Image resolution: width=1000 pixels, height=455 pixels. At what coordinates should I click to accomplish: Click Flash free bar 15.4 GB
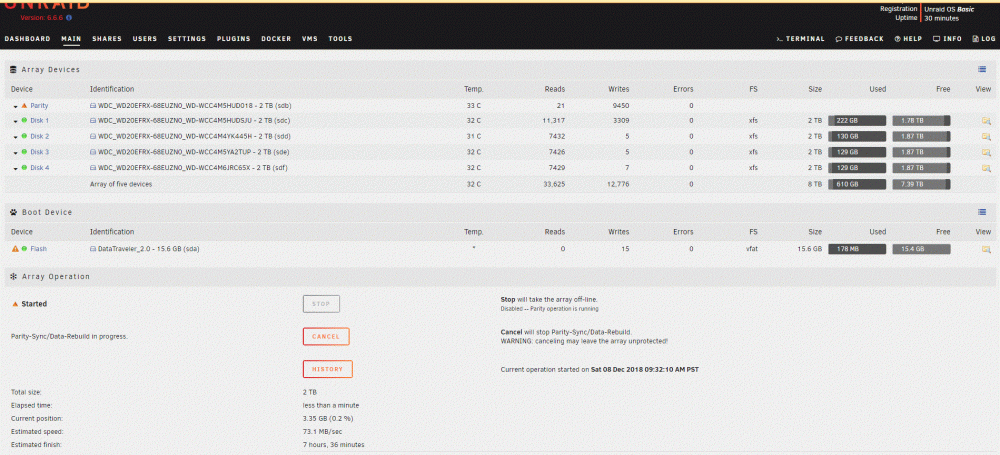coord(922,249)
